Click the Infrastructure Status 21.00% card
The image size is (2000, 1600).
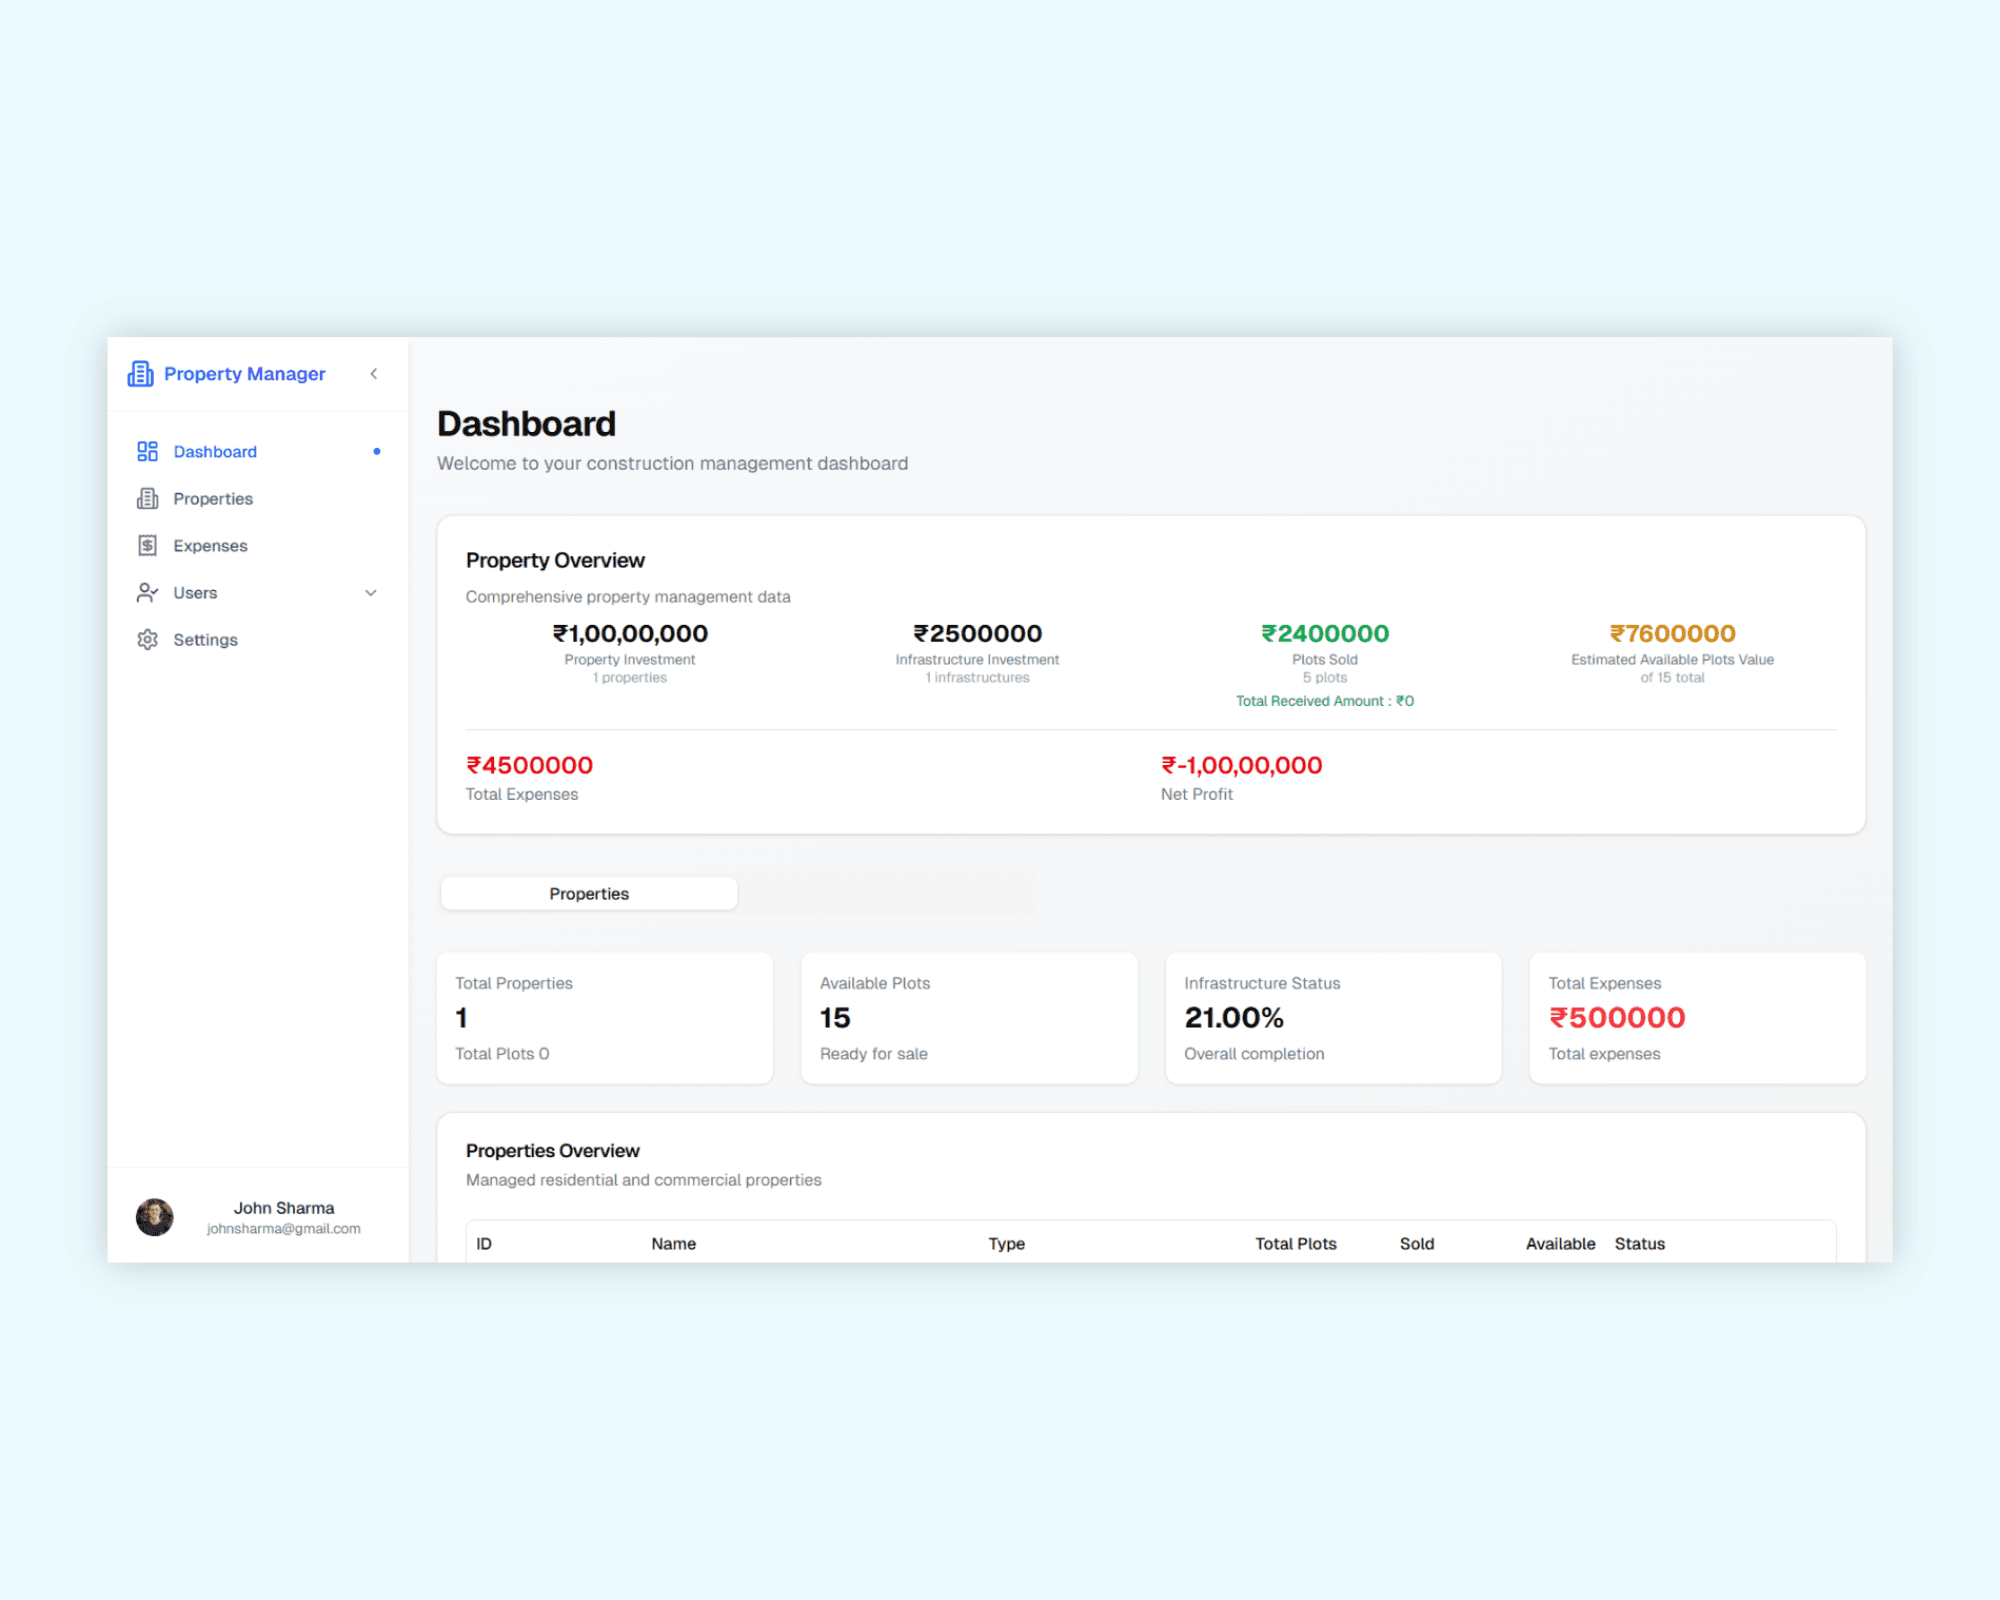click(1333, 1018)
